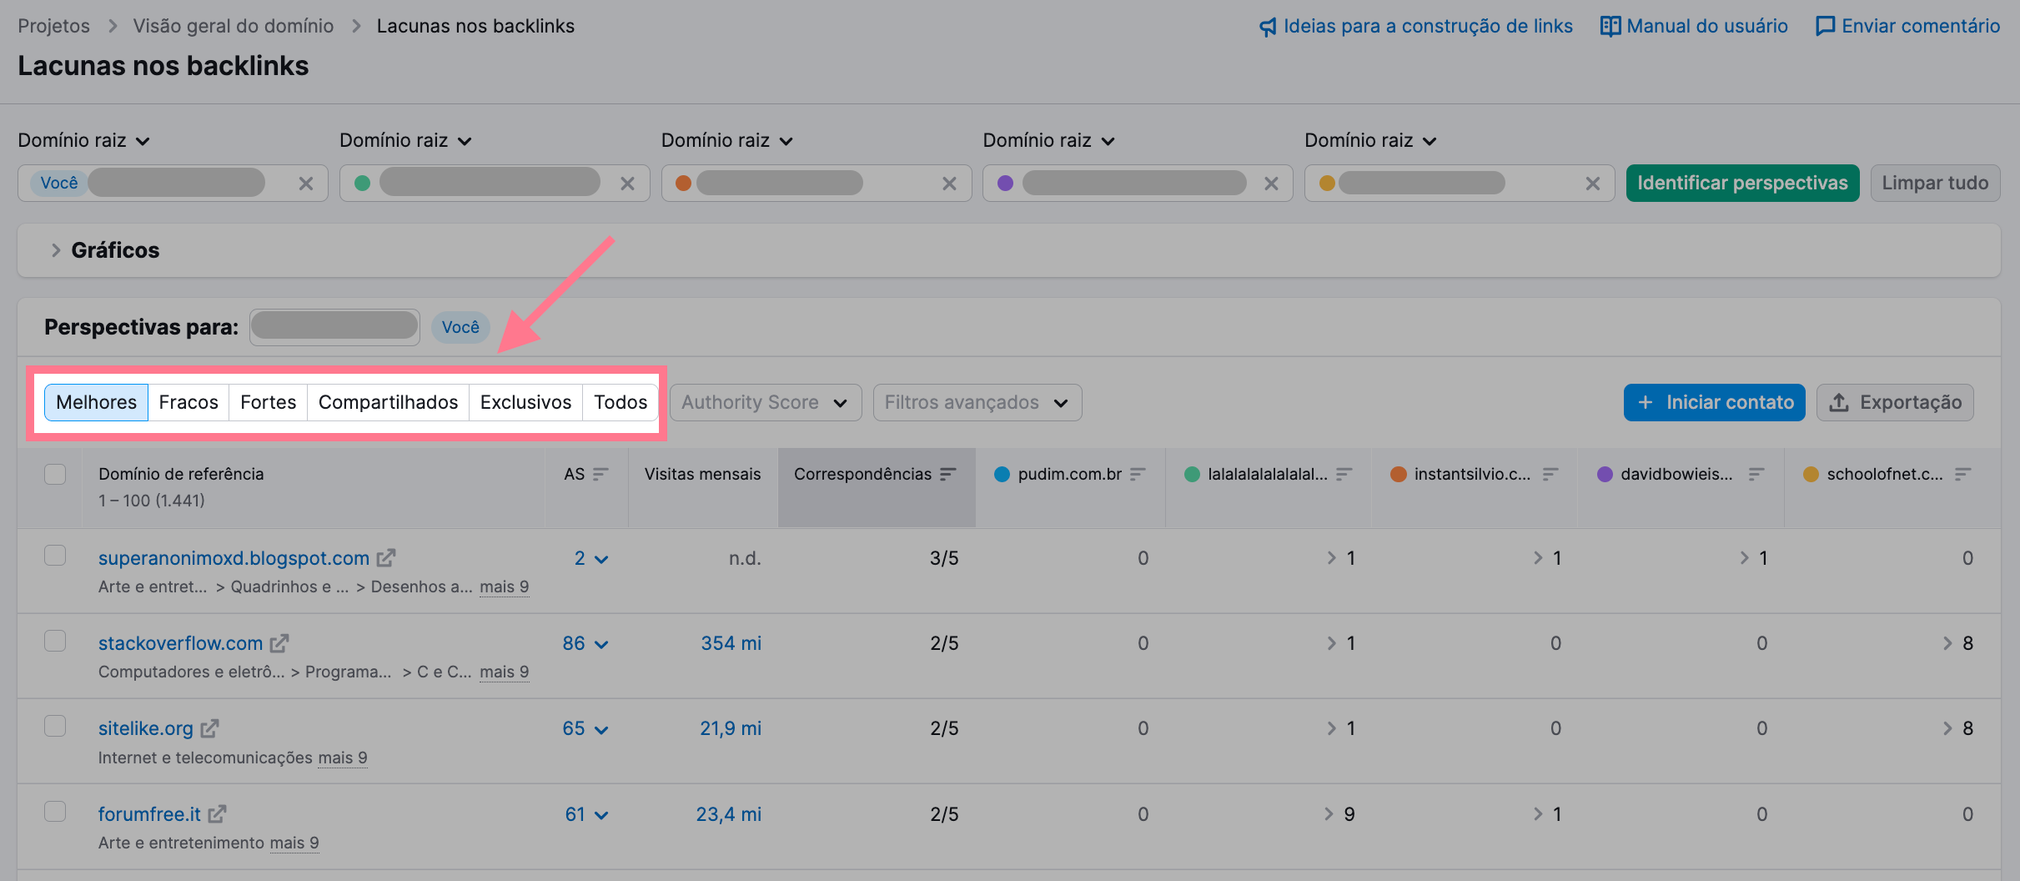Open Domínio raiz dropdown above purple-dot field

coord(1049,141)
